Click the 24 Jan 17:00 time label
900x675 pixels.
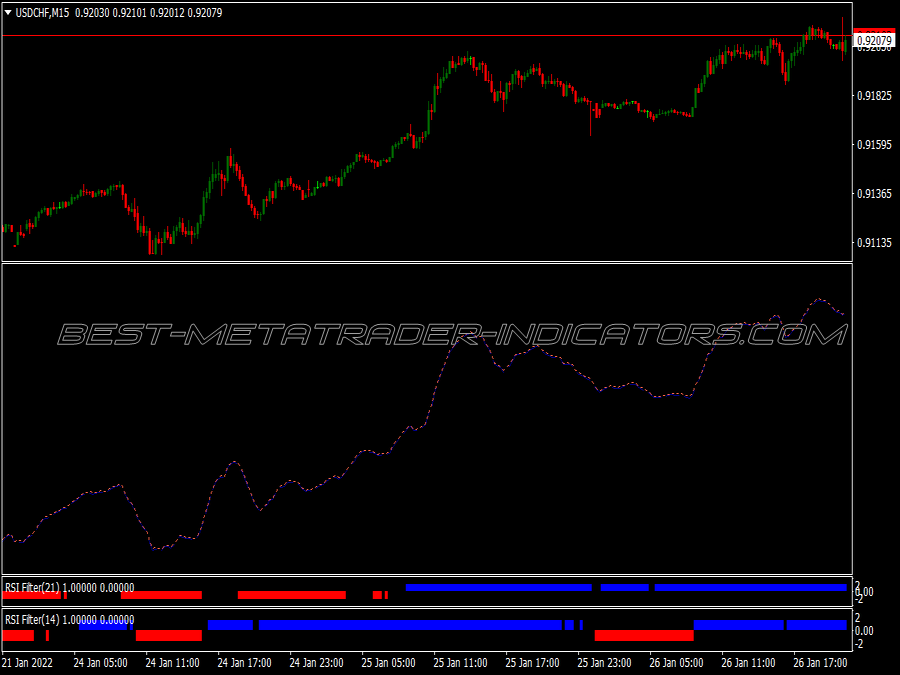click(245, 662)
